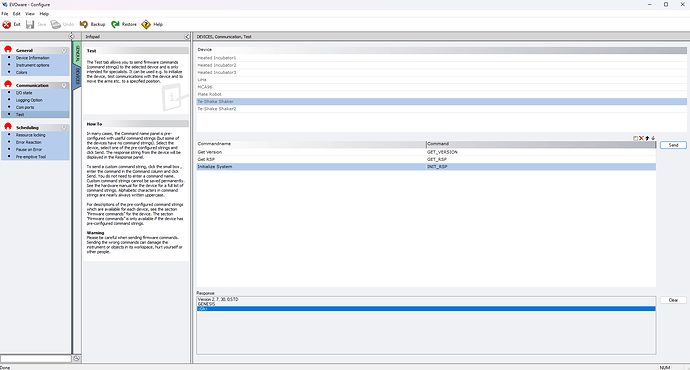This screenshot has width=690, height=370.
Task: Open Resource locking page
Action: [x=31, y=135]
